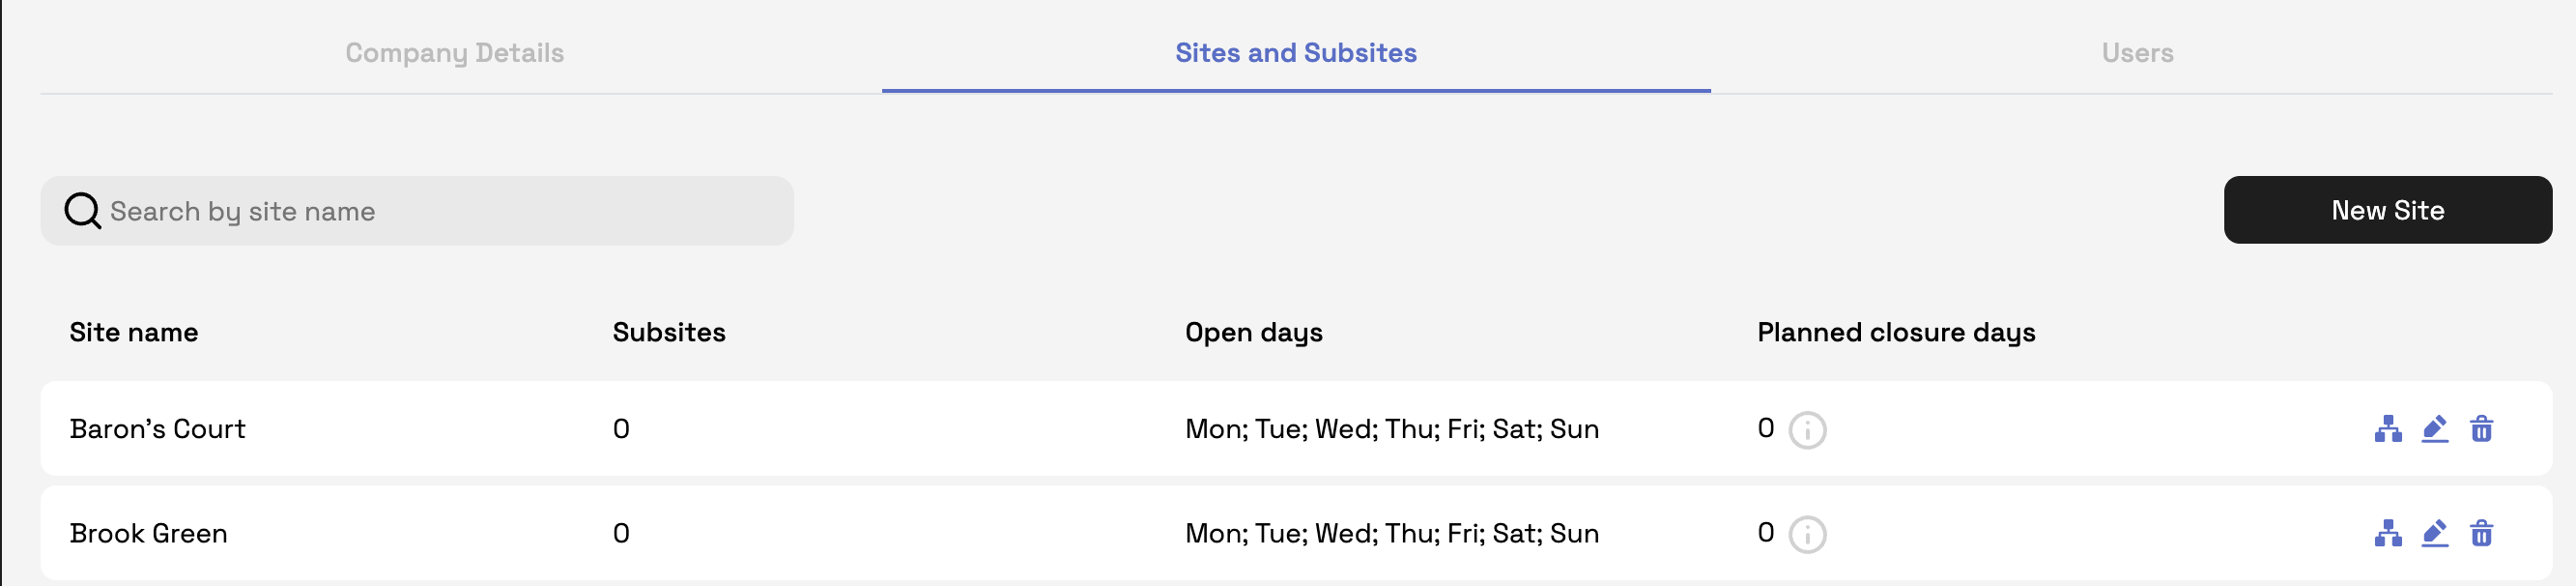Focus the Search by site name field
The width and height of the screenshot is (2576, 586).
(x=440, y=211)
